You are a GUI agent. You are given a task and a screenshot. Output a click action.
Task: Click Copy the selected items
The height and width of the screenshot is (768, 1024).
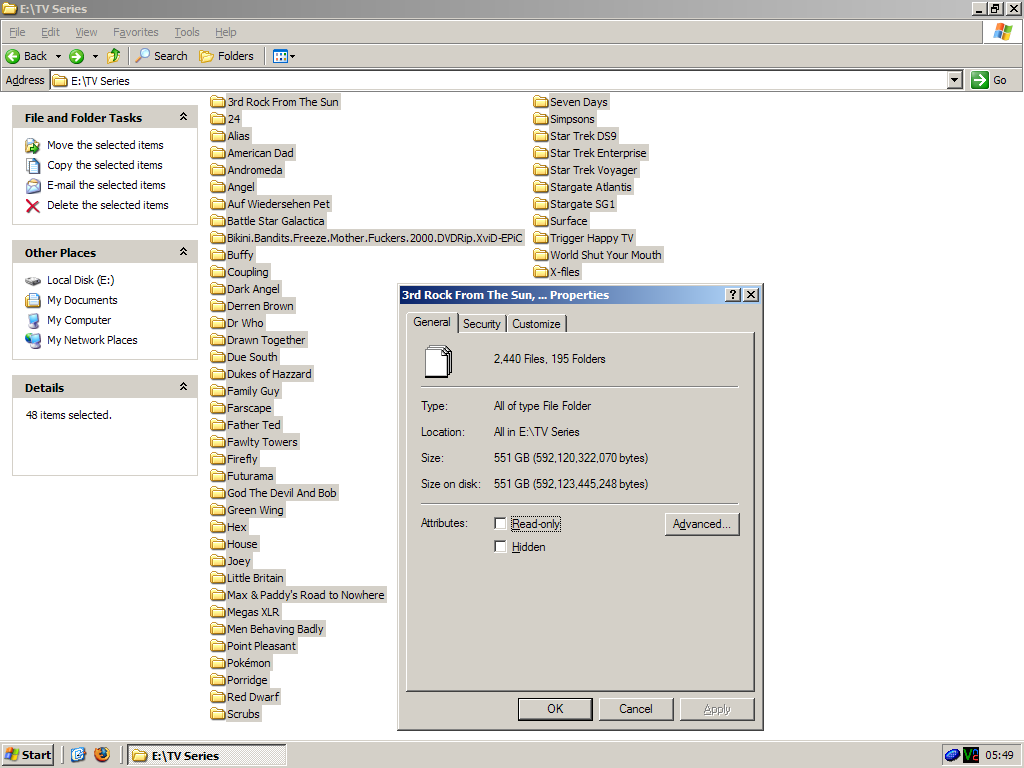[x=104, y=165]
